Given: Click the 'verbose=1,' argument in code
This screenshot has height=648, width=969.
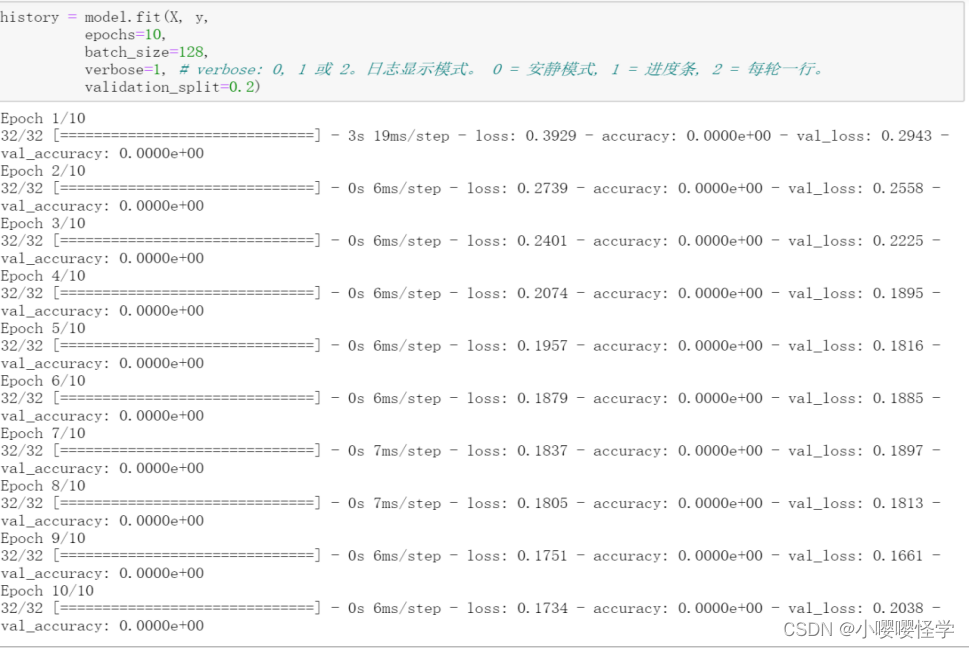Looking at the screenshot, I should tap(125, 69).
